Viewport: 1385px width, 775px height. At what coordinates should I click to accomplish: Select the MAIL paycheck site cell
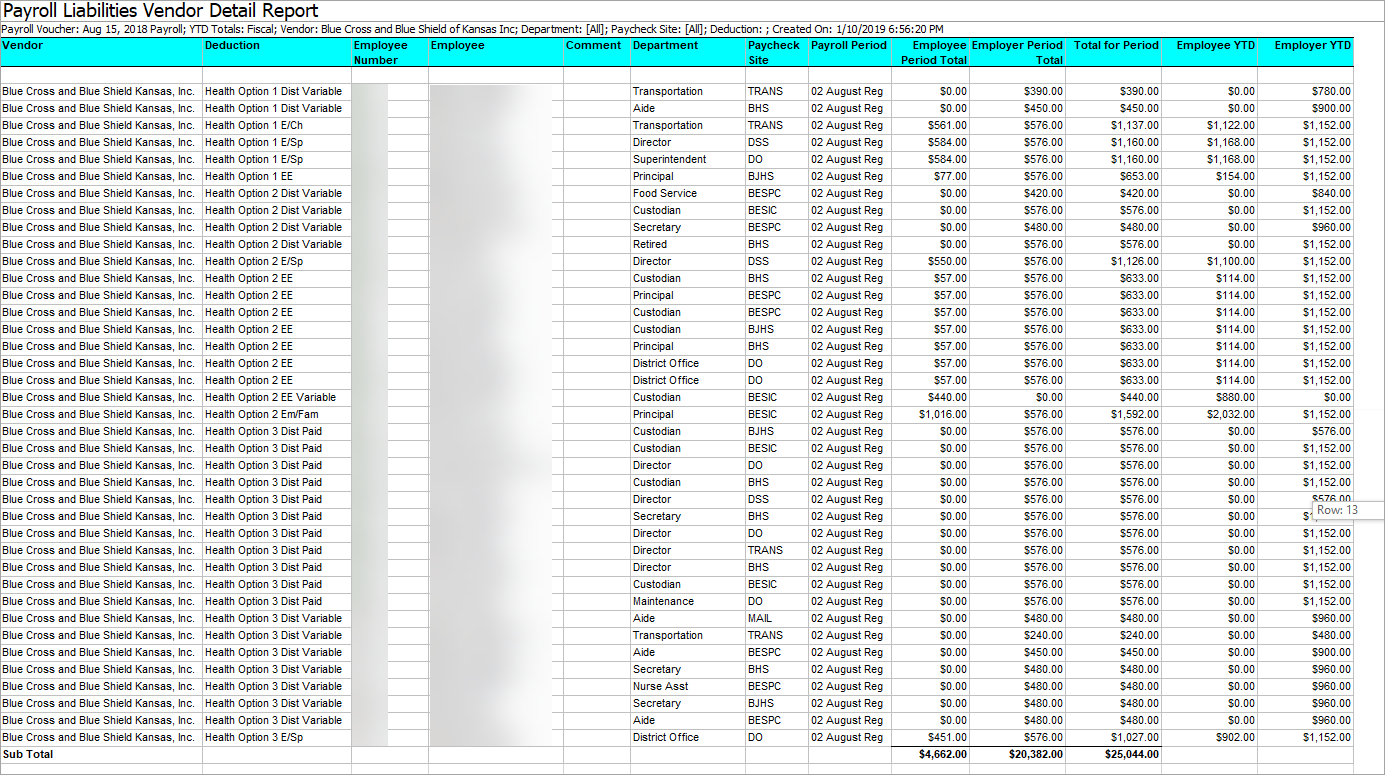(x=760, y=619)
